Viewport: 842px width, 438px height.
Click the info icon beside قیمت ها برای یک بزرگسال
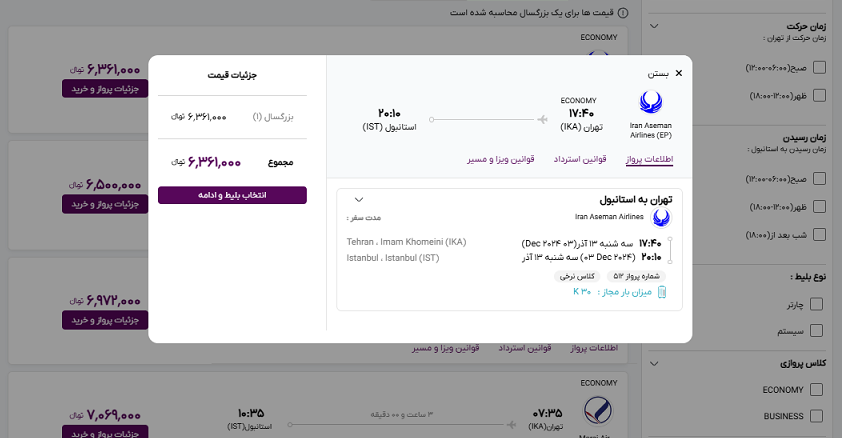pyautogui.click(x=623, y=12)
